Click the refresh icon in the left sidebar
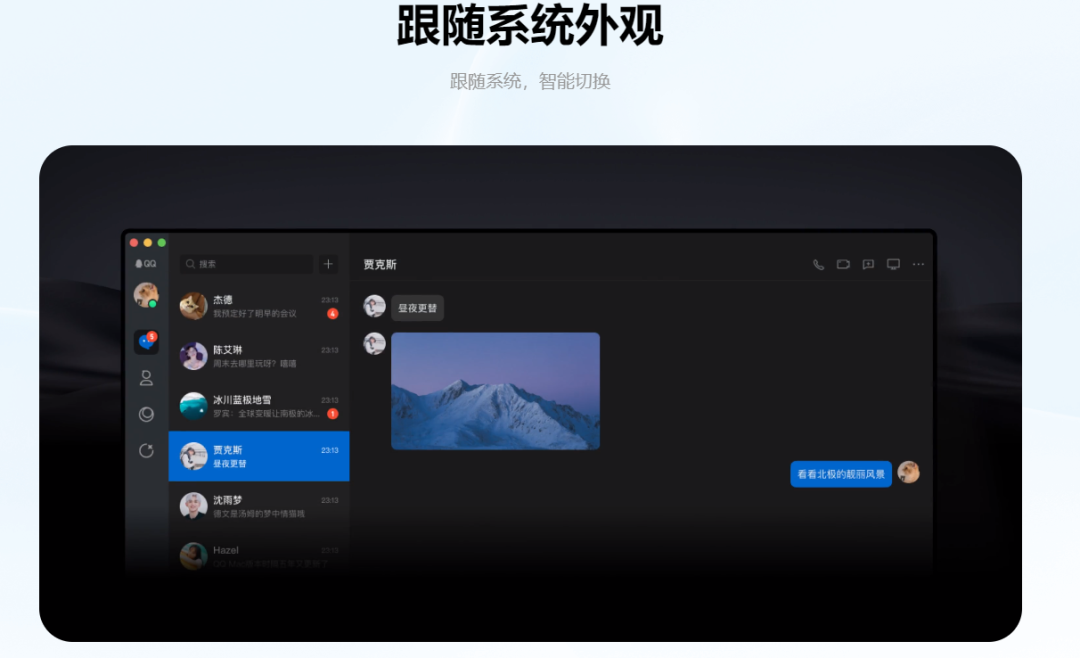Viewport: 1080px width, 658px height. (x=146, y=450)
